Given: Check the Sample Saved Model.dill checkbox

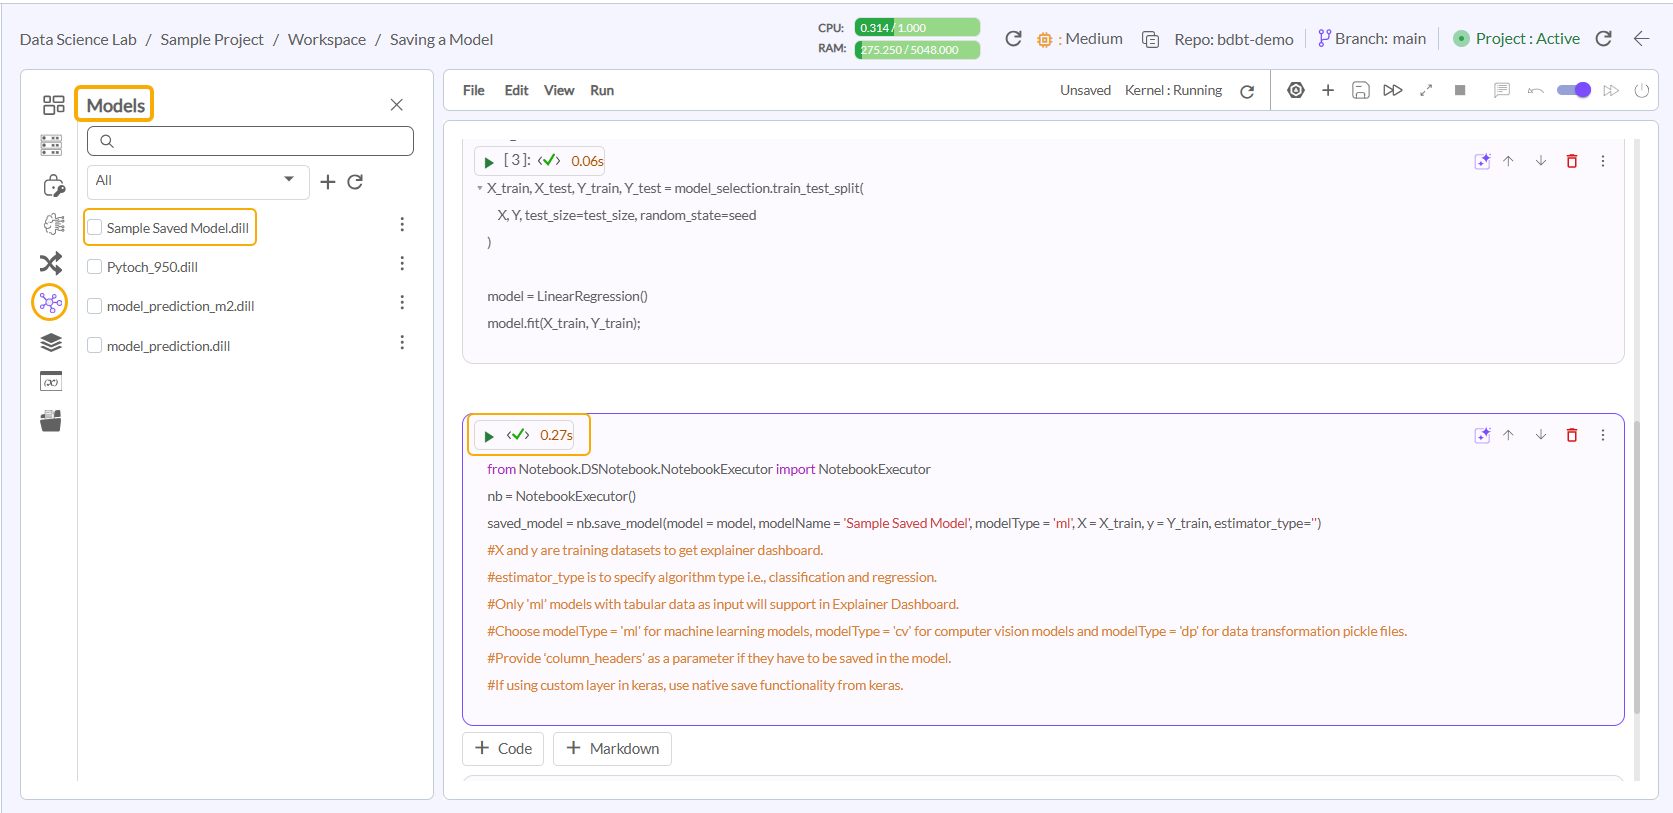Looking at the screenshot, I should tap(95, 227).
